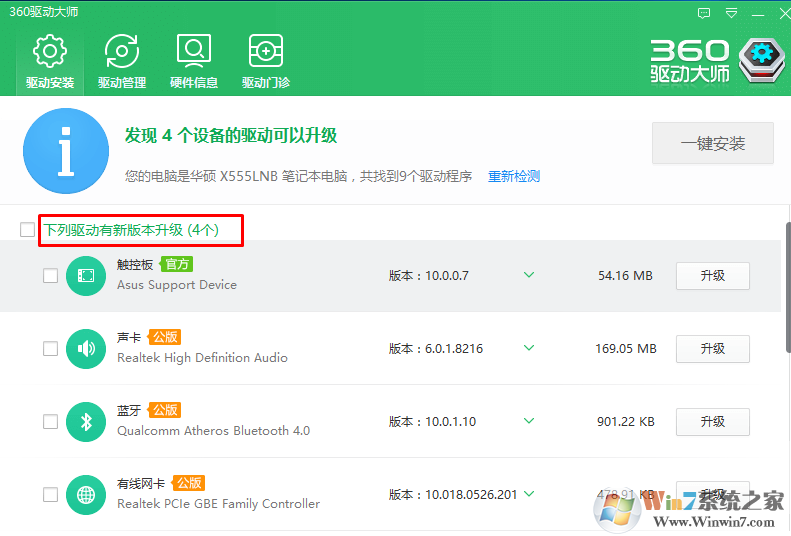
Task: Expand version dropdown for 声卡 driver
Action: 529,348
